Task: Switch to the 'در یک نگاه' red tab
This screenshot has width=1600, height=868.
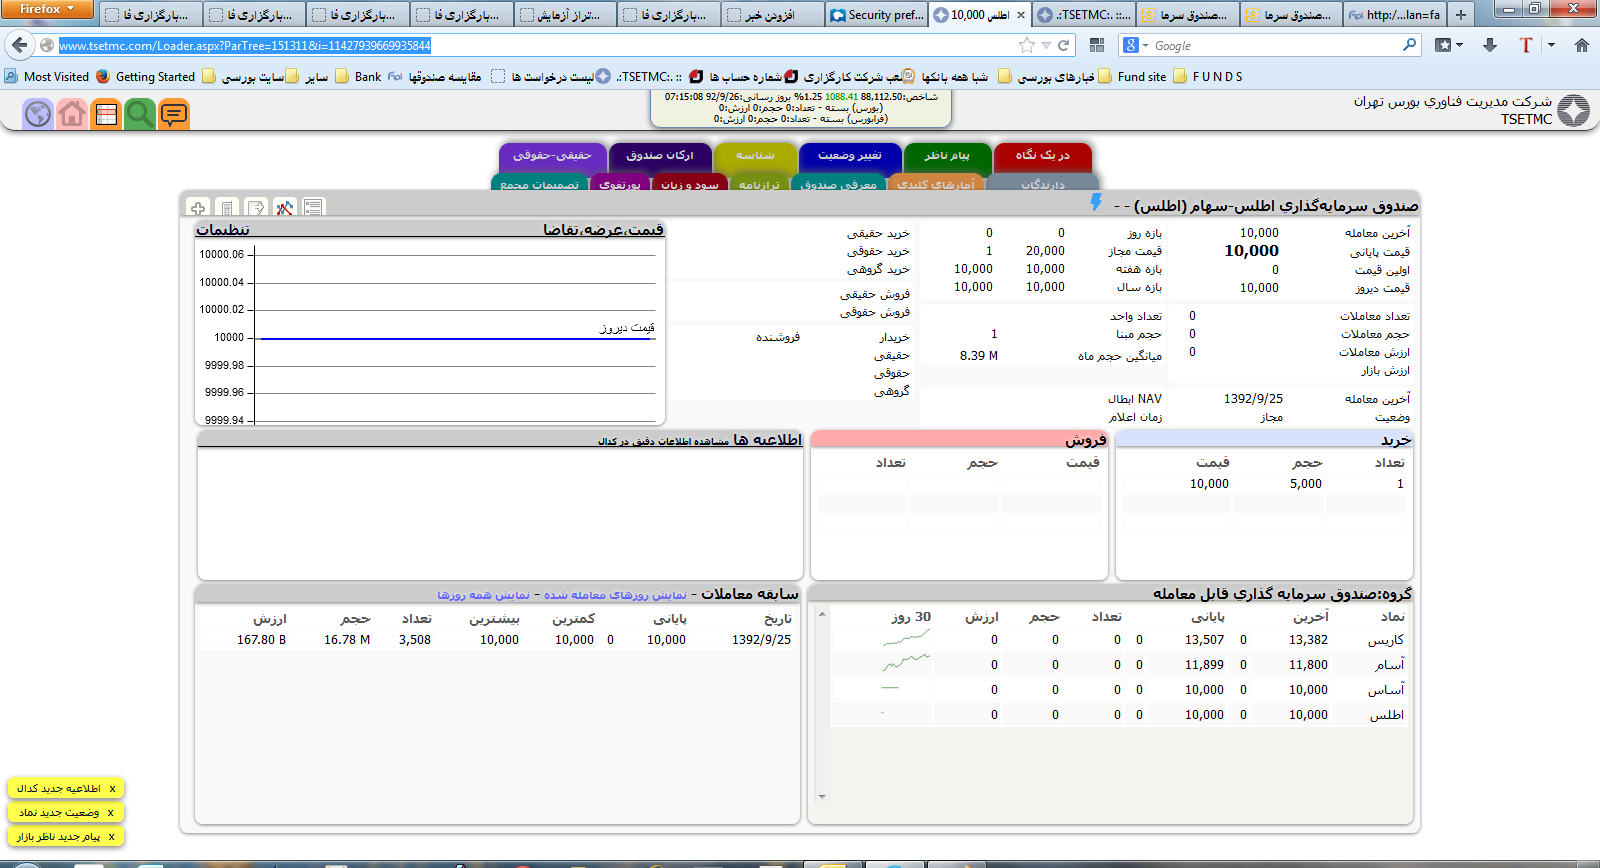Action: point(1042,156)
